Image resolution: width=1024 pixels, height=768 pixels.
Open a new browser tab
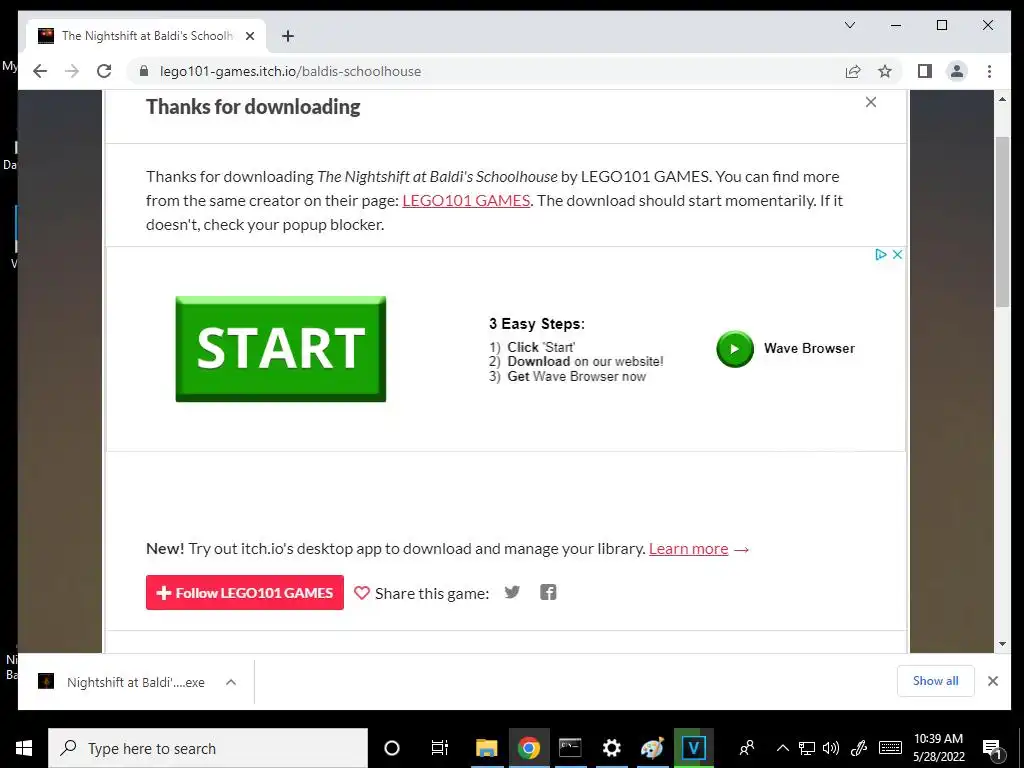tap(288, 36)
